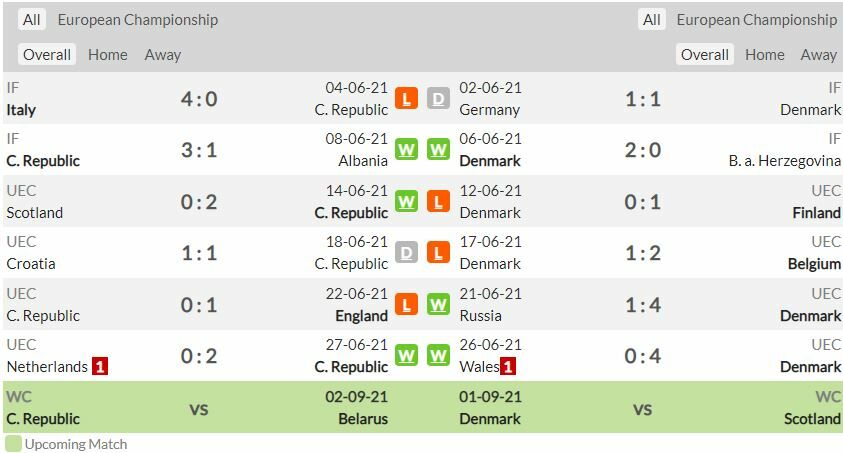
Task: Open the left European Championship filter
Action: pyautogui.click(x=138, y=20)
